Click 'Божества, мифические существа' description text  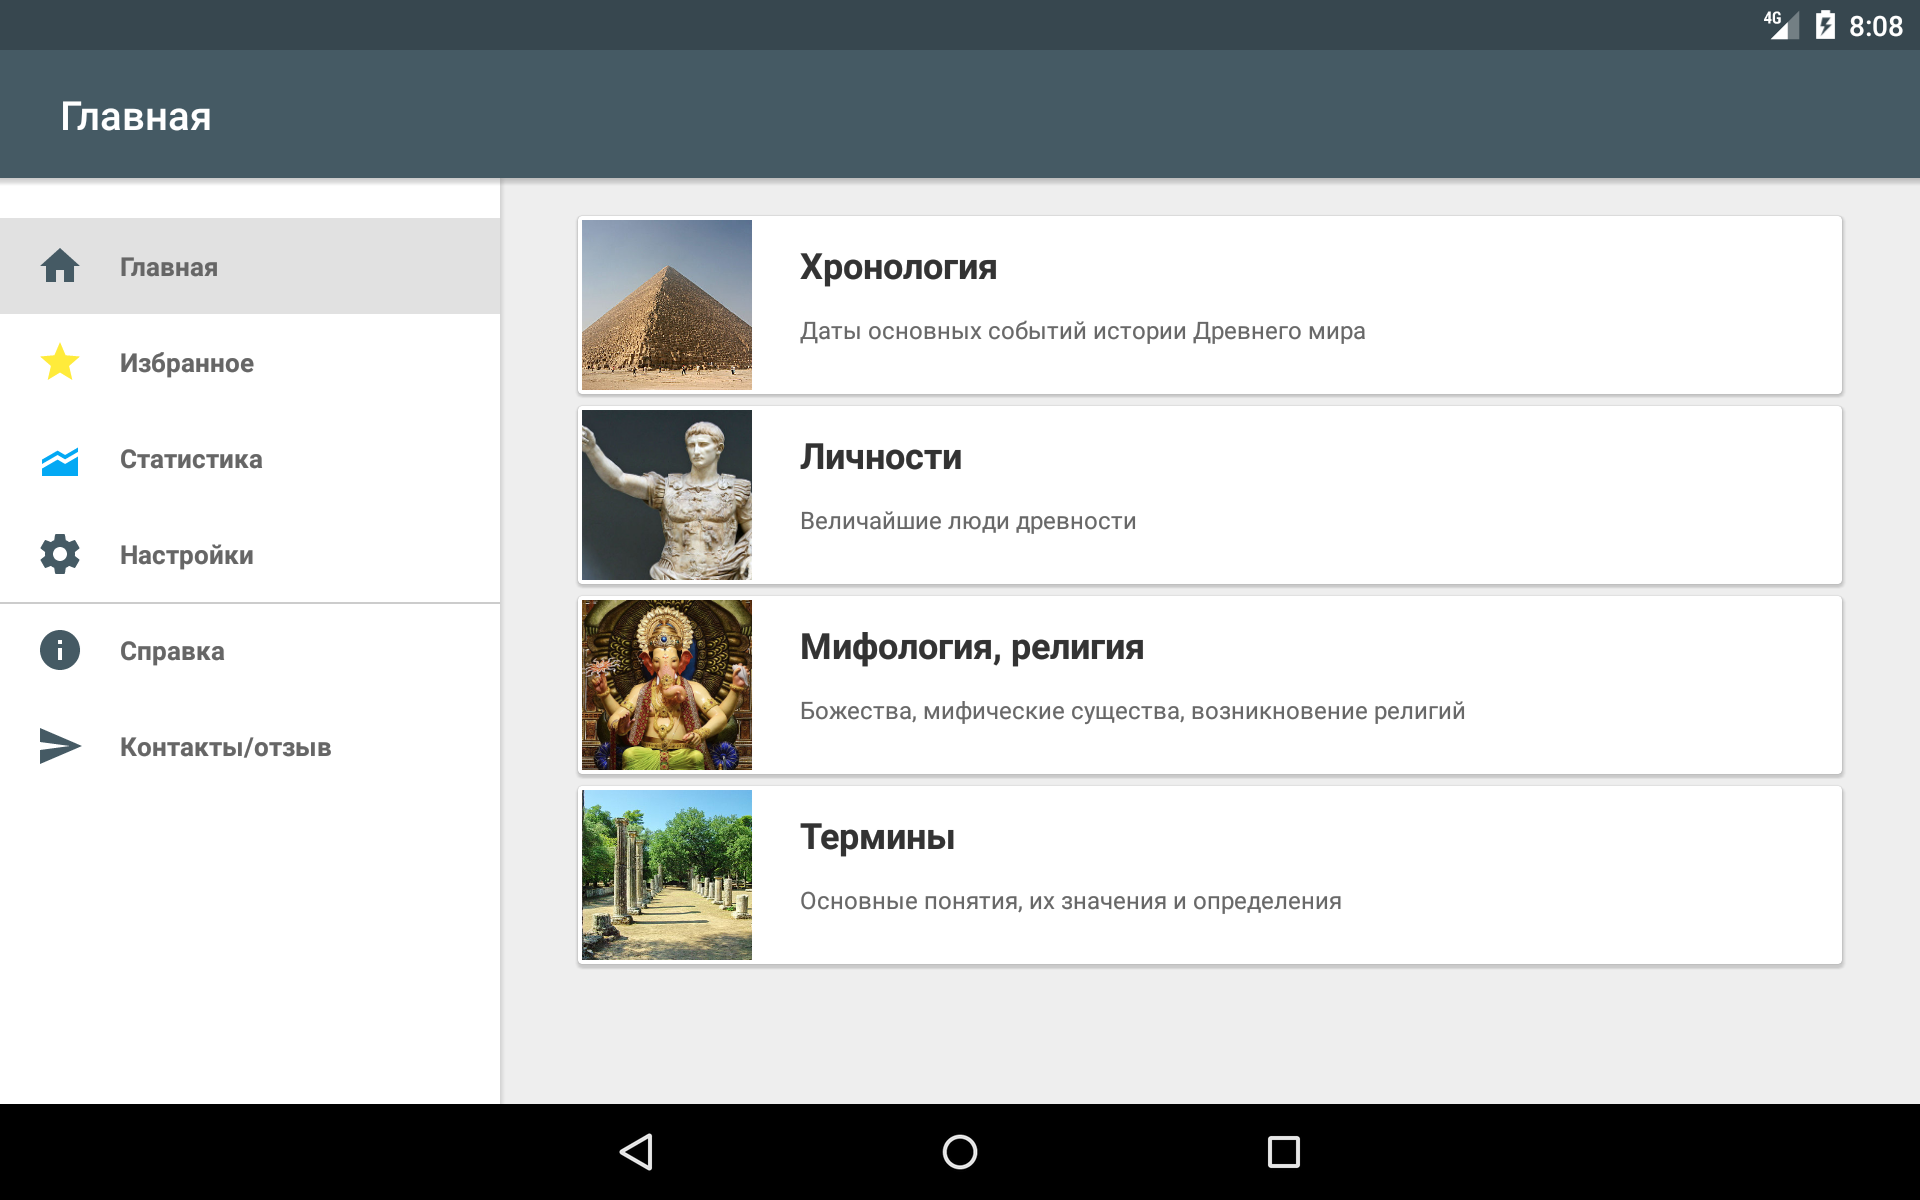[x=1132, y=711]
